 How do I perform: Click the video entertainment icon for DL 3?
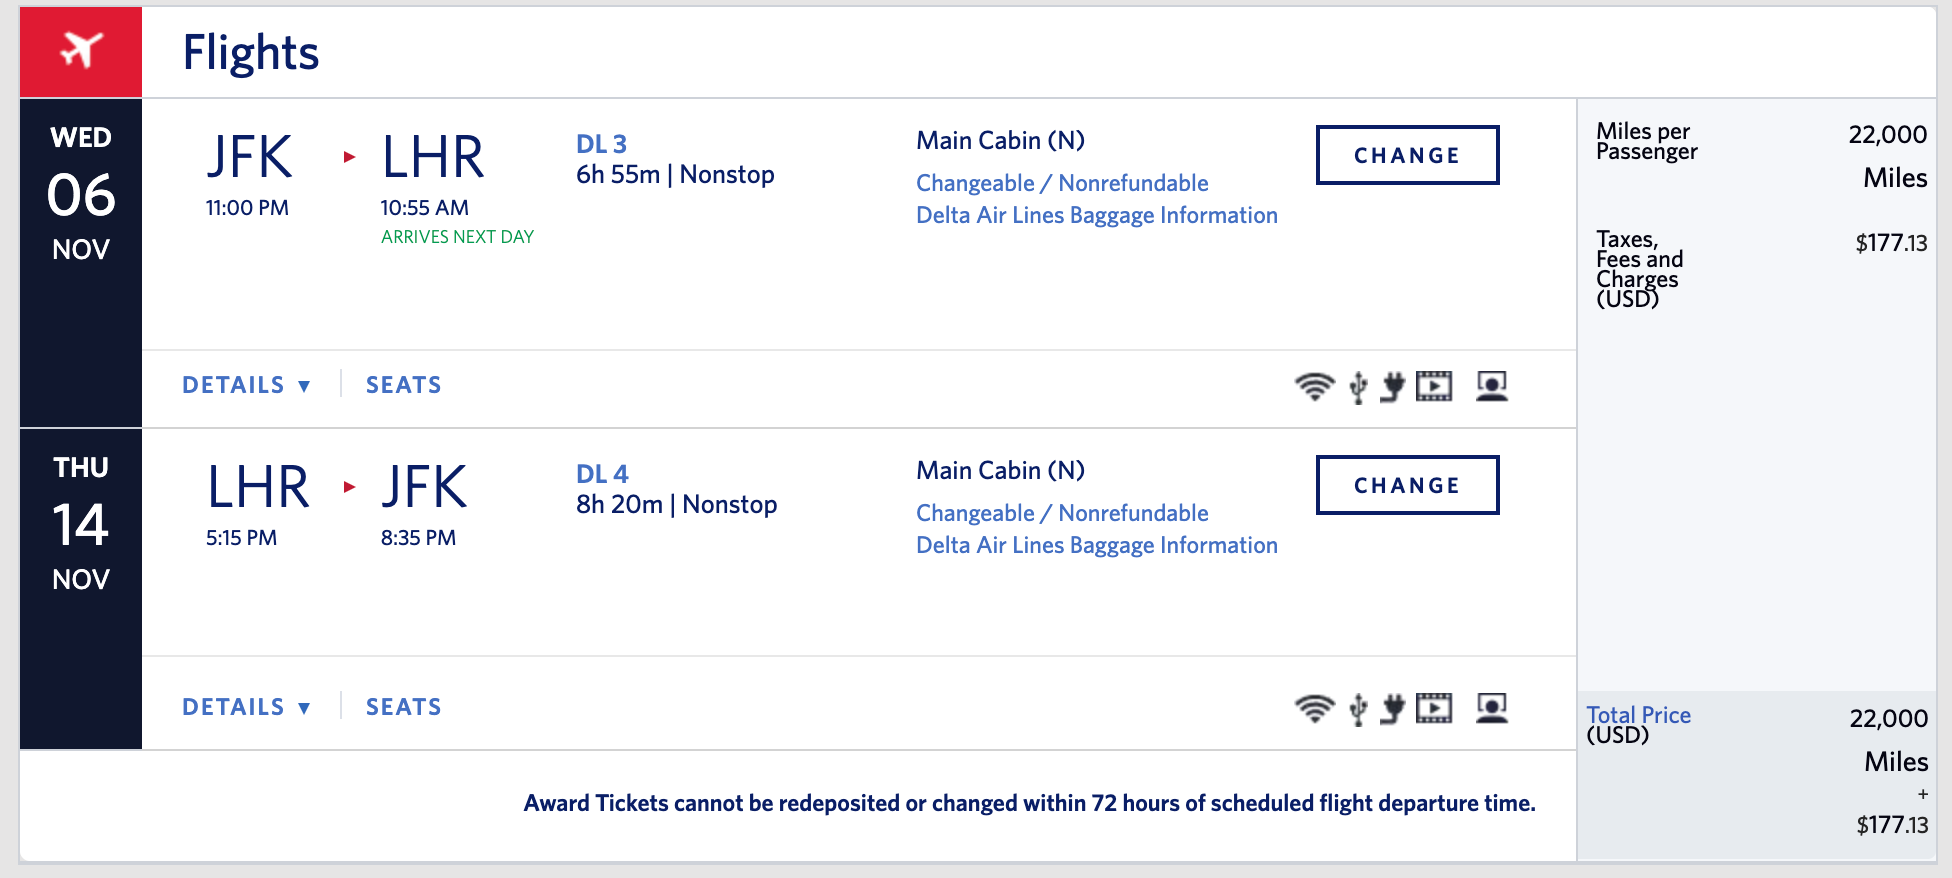(x=1434, y=386)
